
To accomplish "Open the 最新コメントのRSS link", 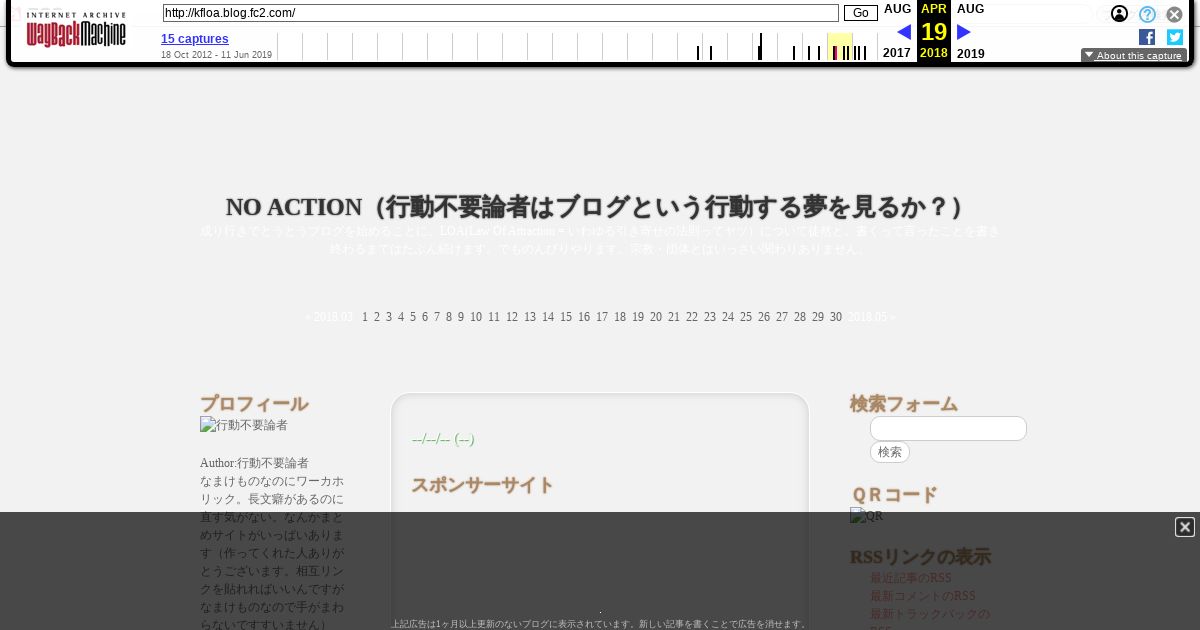I will [x=922, y=596].
